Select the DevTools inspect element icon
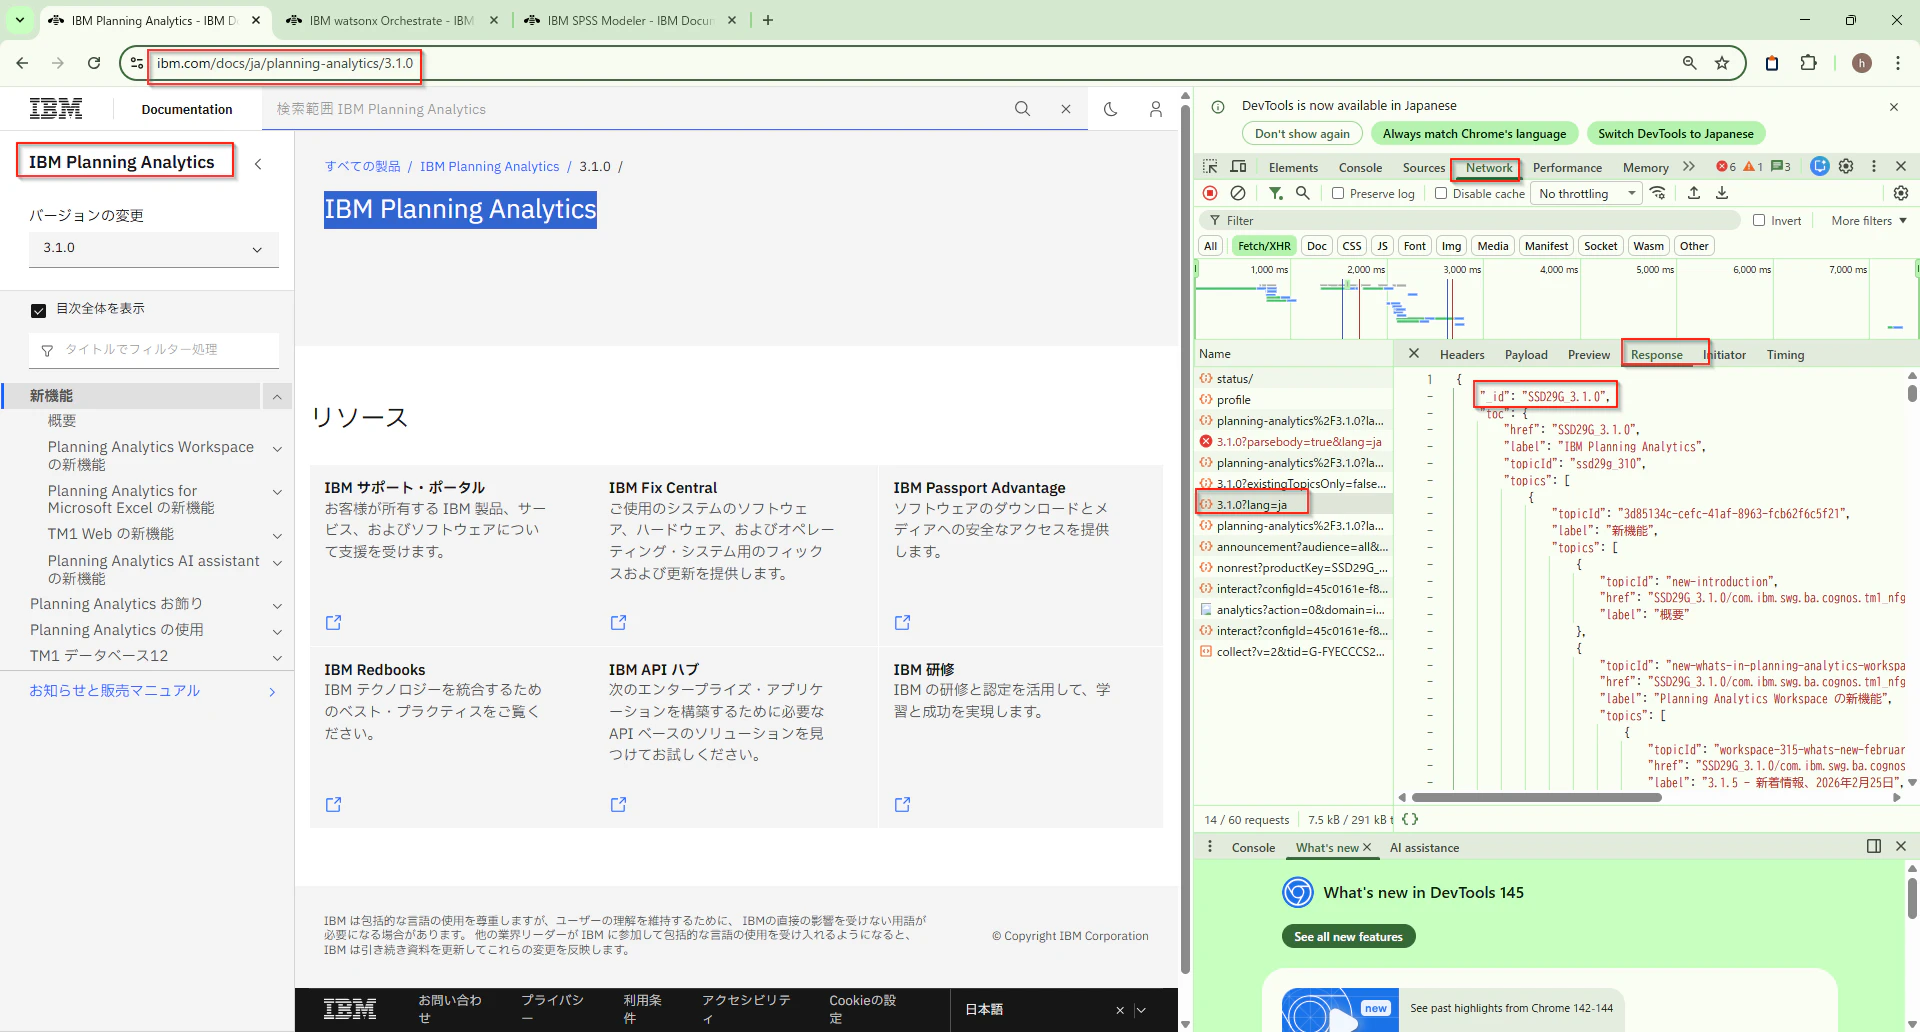The image size is (1920, 1032). [1210, 167]
